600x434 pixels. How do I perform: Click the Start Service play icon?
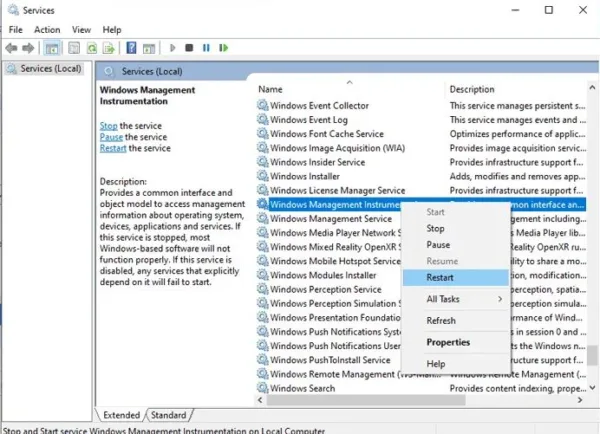pyautogui.click(x=173, y=48)
